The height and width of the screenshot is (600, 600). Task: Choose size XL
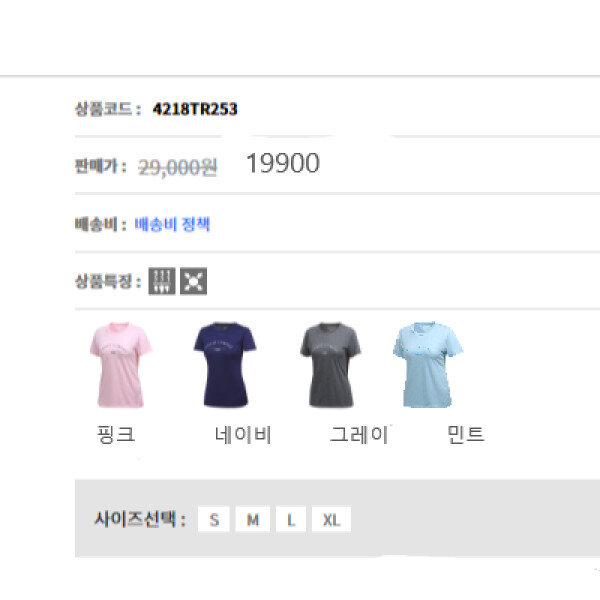[331, 519]
